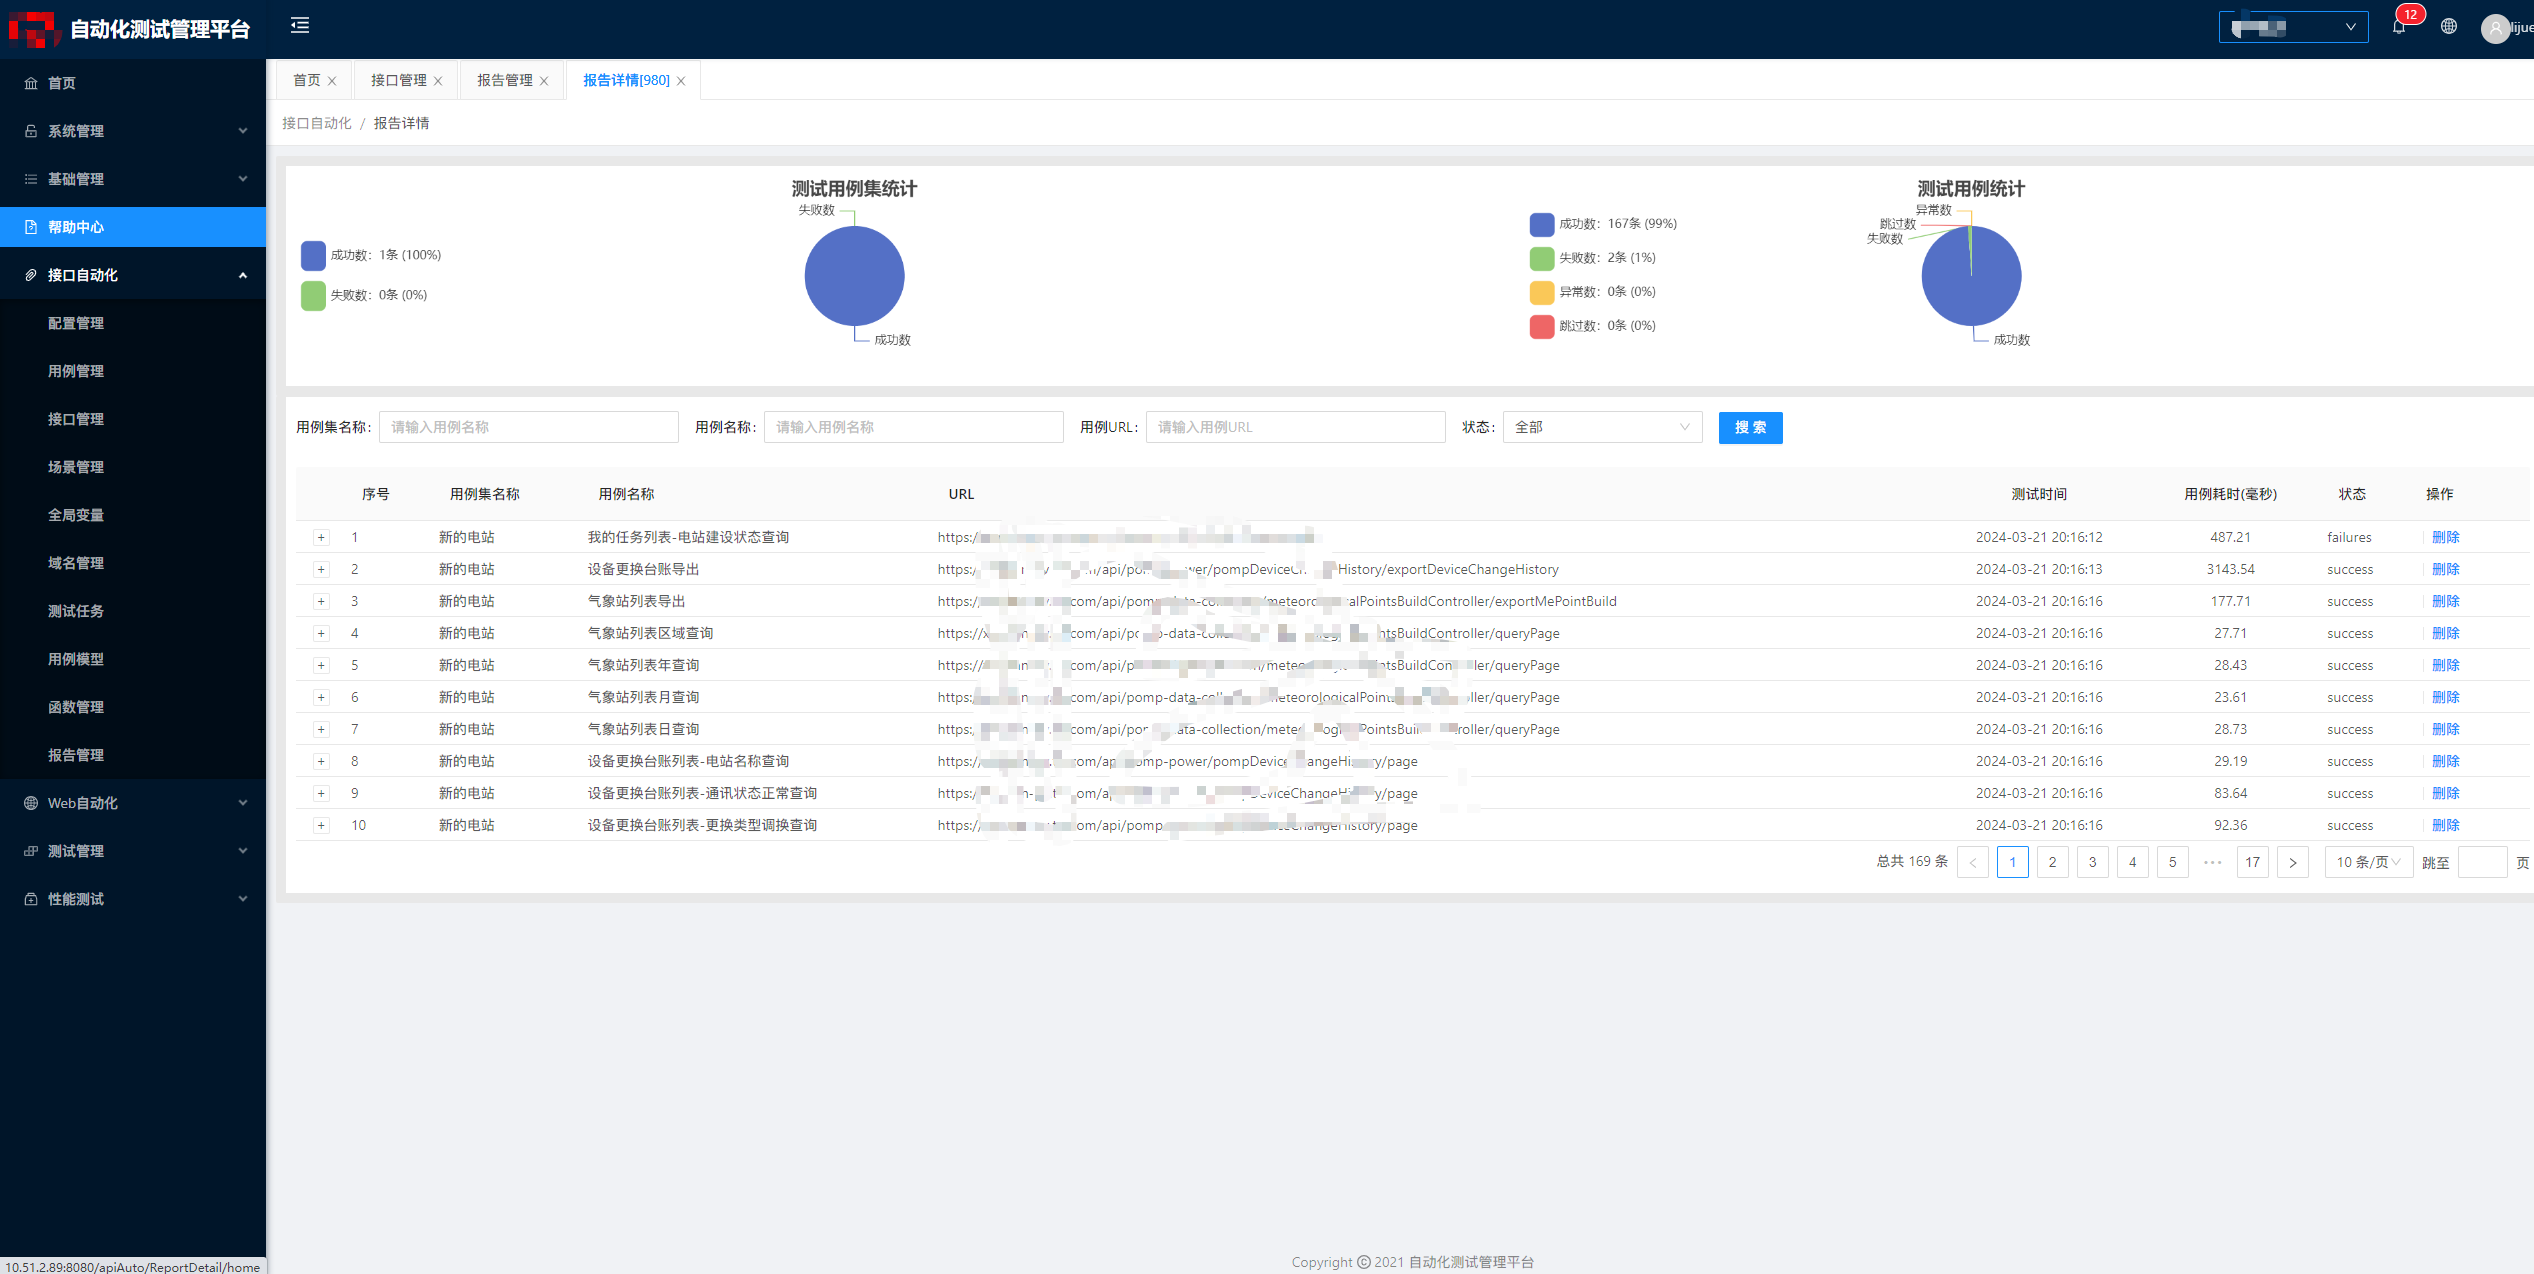Go to page 17
This screenshot has width=2534, height=1274.
click(2252, 862)
